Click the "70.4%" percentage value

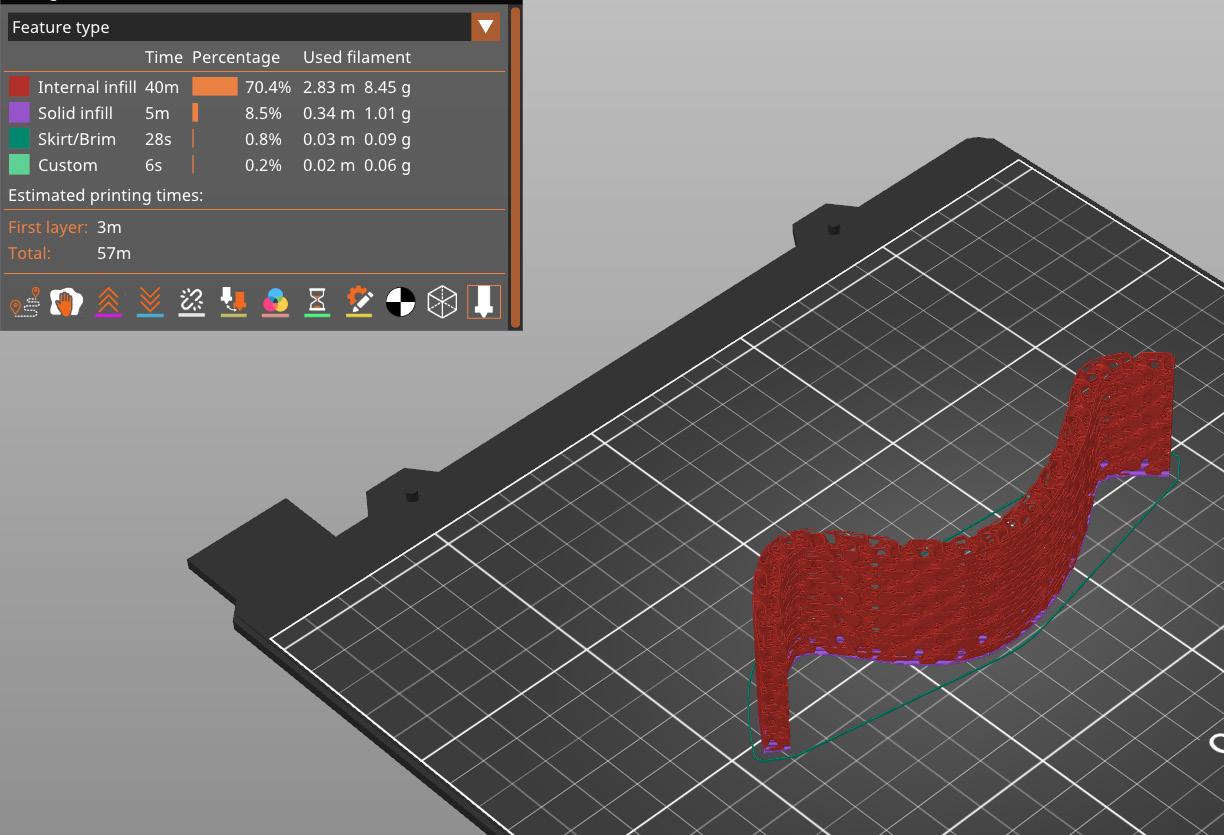(x=268, y=87)
